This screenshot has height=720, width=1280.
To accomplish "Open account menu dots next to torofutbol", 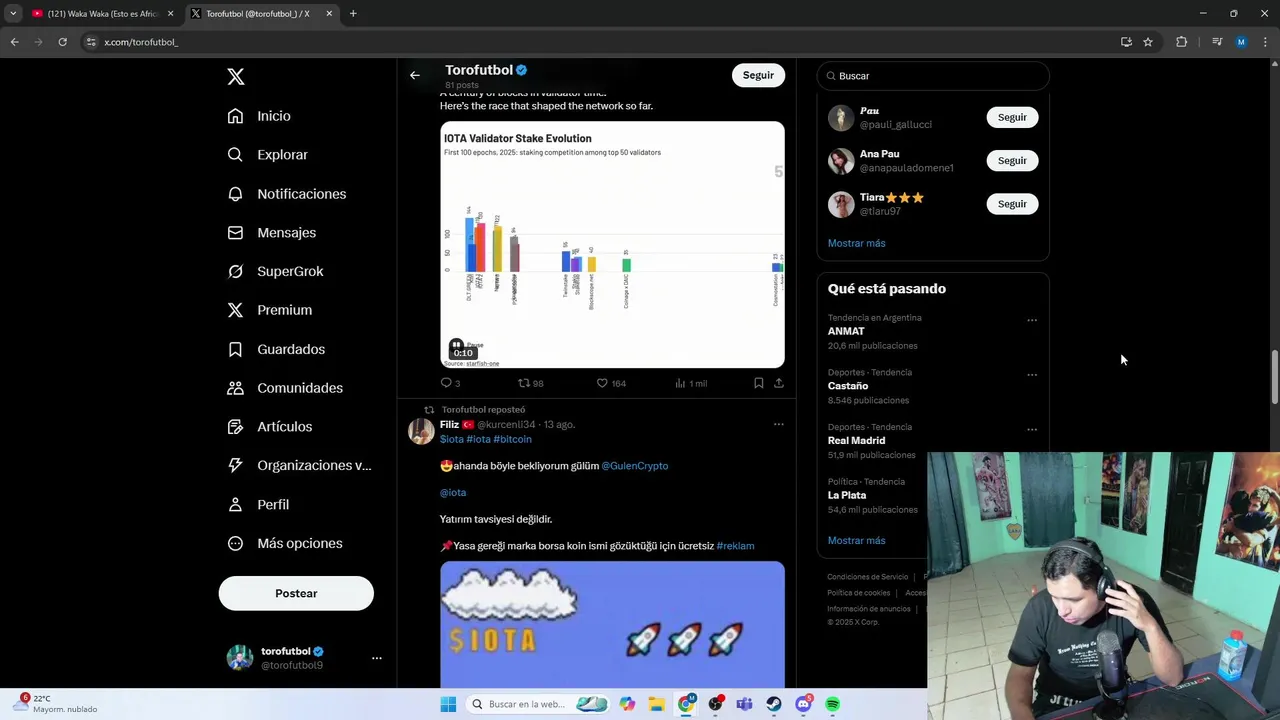I will (x=377, y=658).
